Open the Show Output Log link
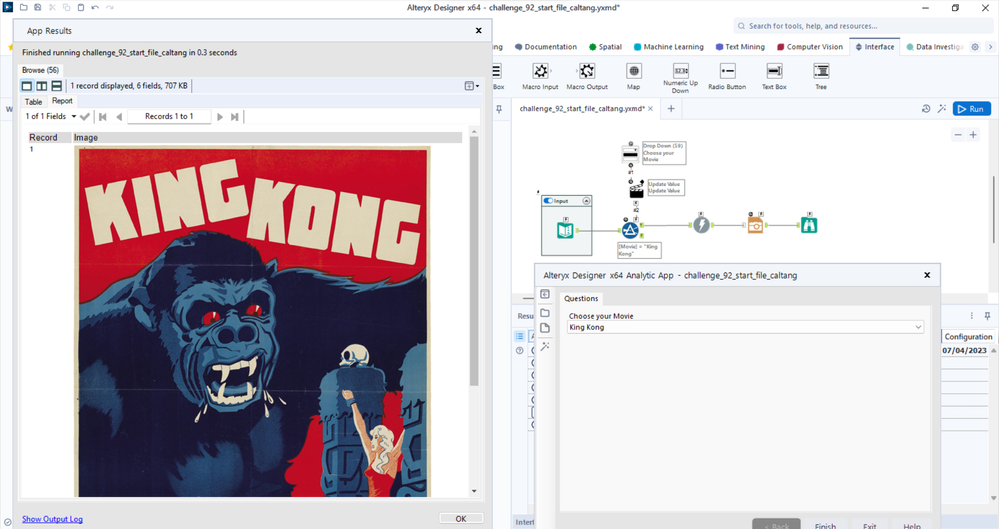The image size is (999, 529). pyautogui.click(x=52, y=519)
